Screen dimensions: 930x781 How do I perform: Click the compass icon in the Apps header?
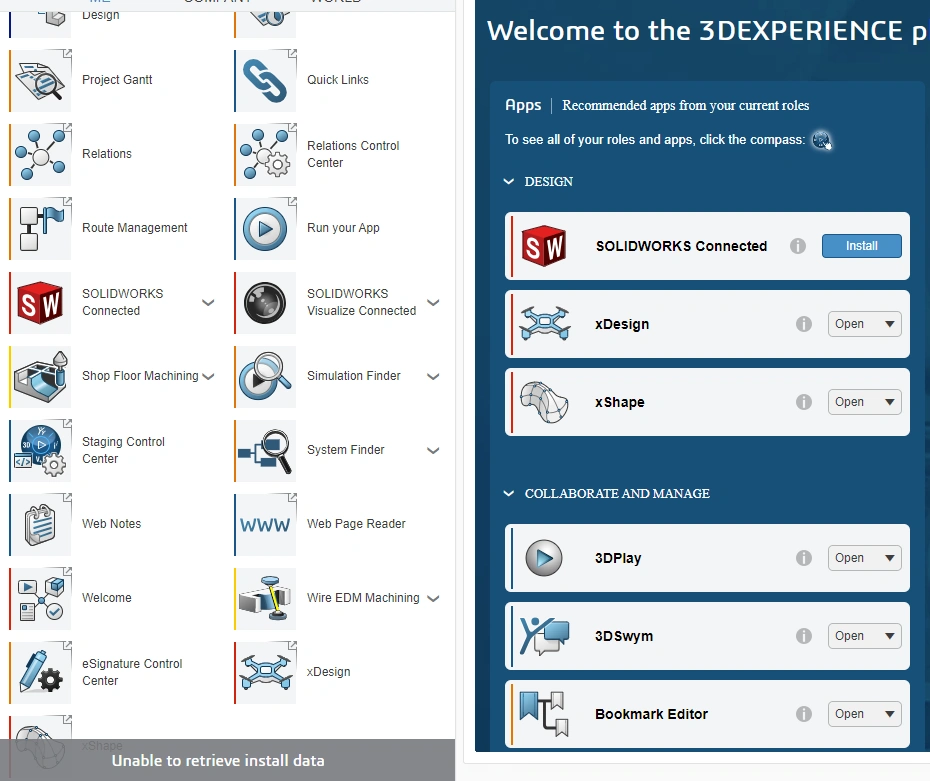(821, 141)
